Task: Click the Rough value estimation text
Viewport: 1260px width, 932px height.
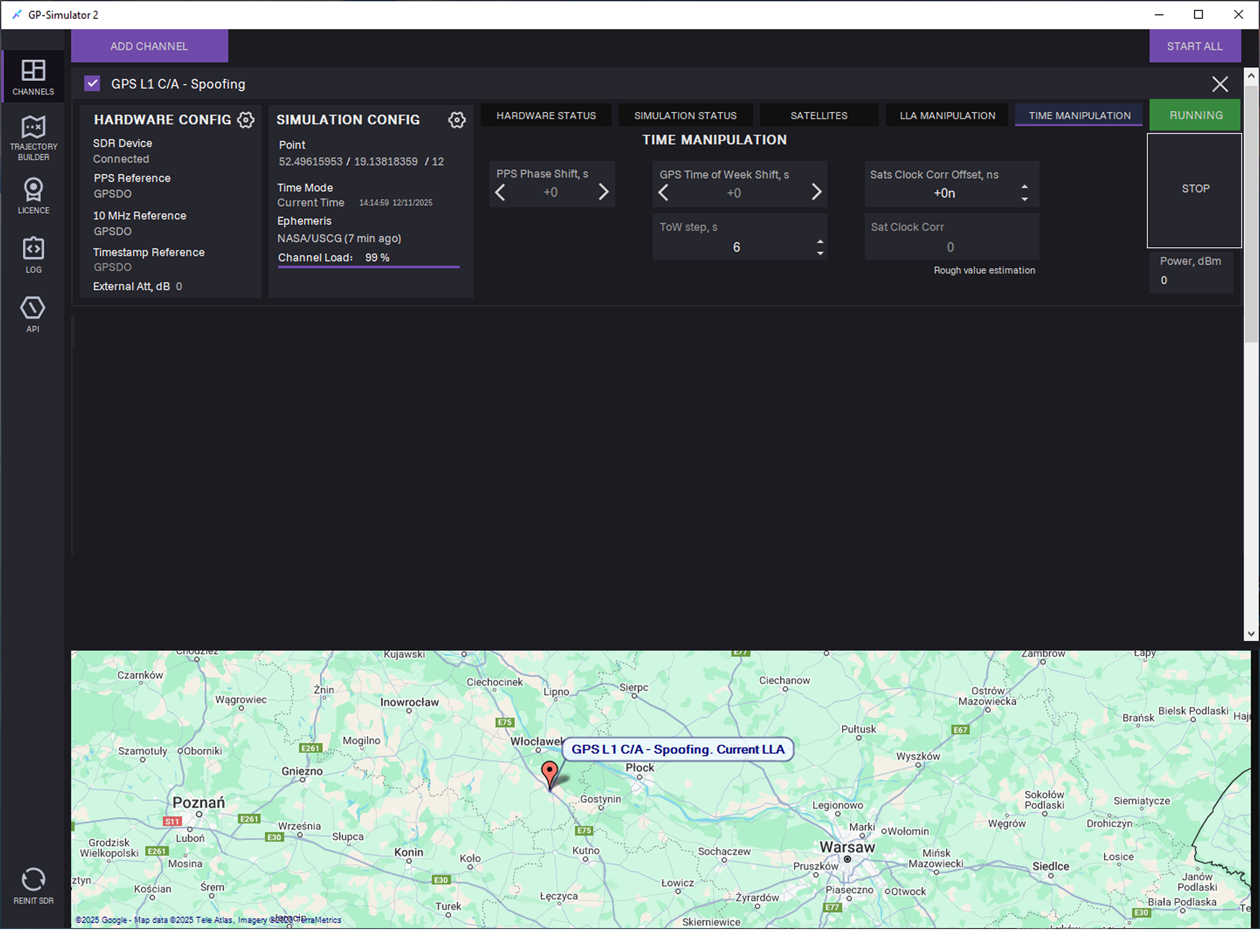Action: tap(984, 271)
